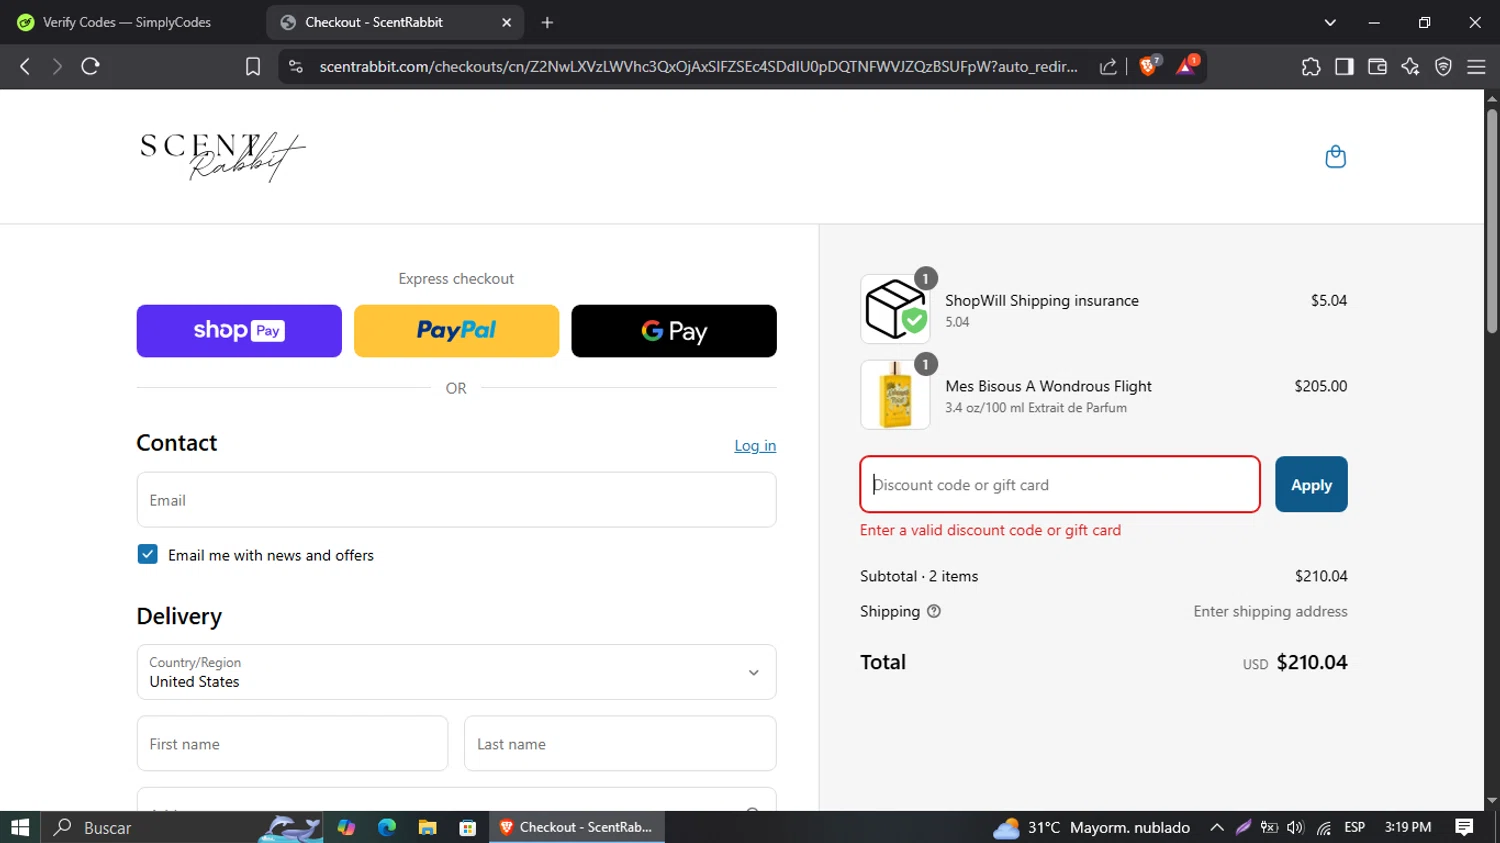This screenshot has width=1500, height=843.
Task: Pay with PayPal
Action: point(456,331)
